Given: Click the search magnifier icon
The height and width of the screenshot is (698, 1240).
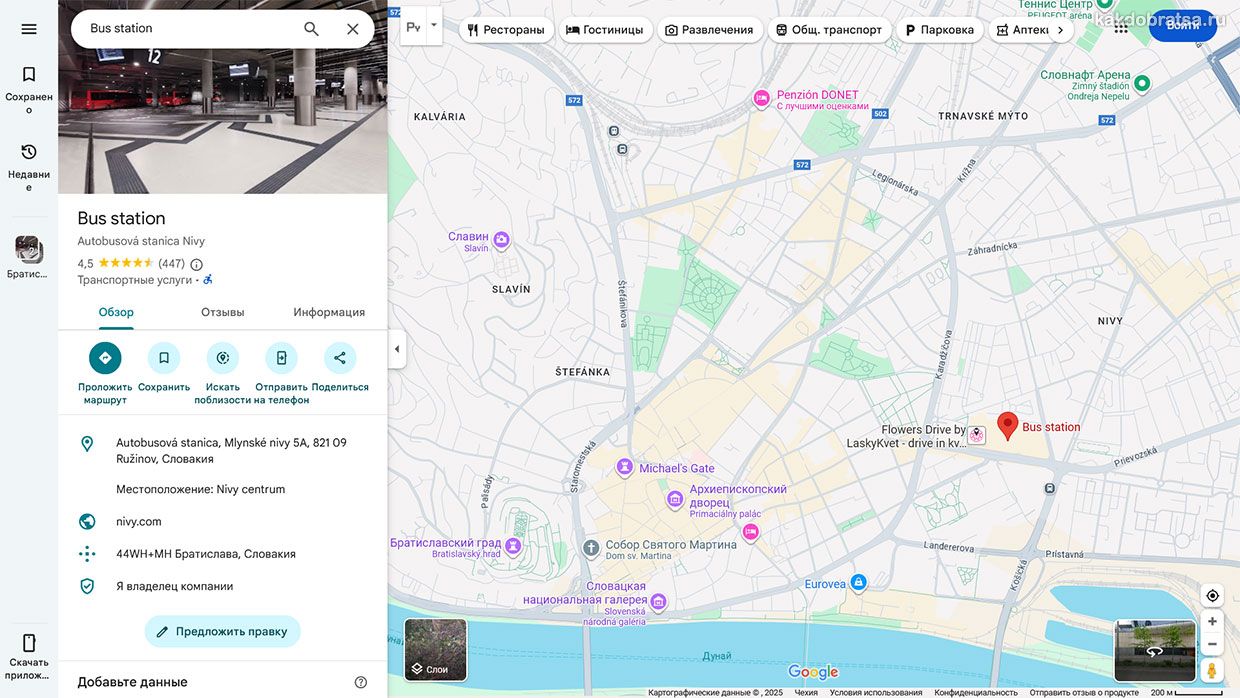Looking at the screenshot, I should 311,29.
